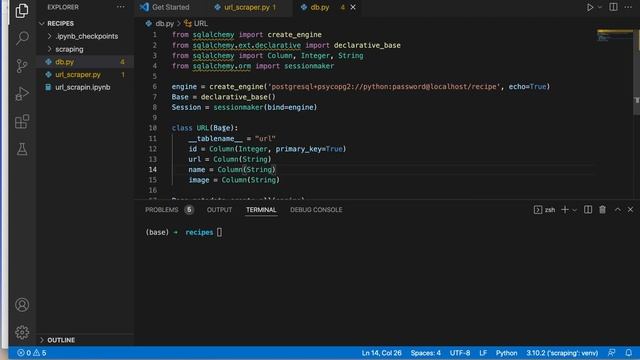Click the feedback icon in status bar

click(611, 353)
